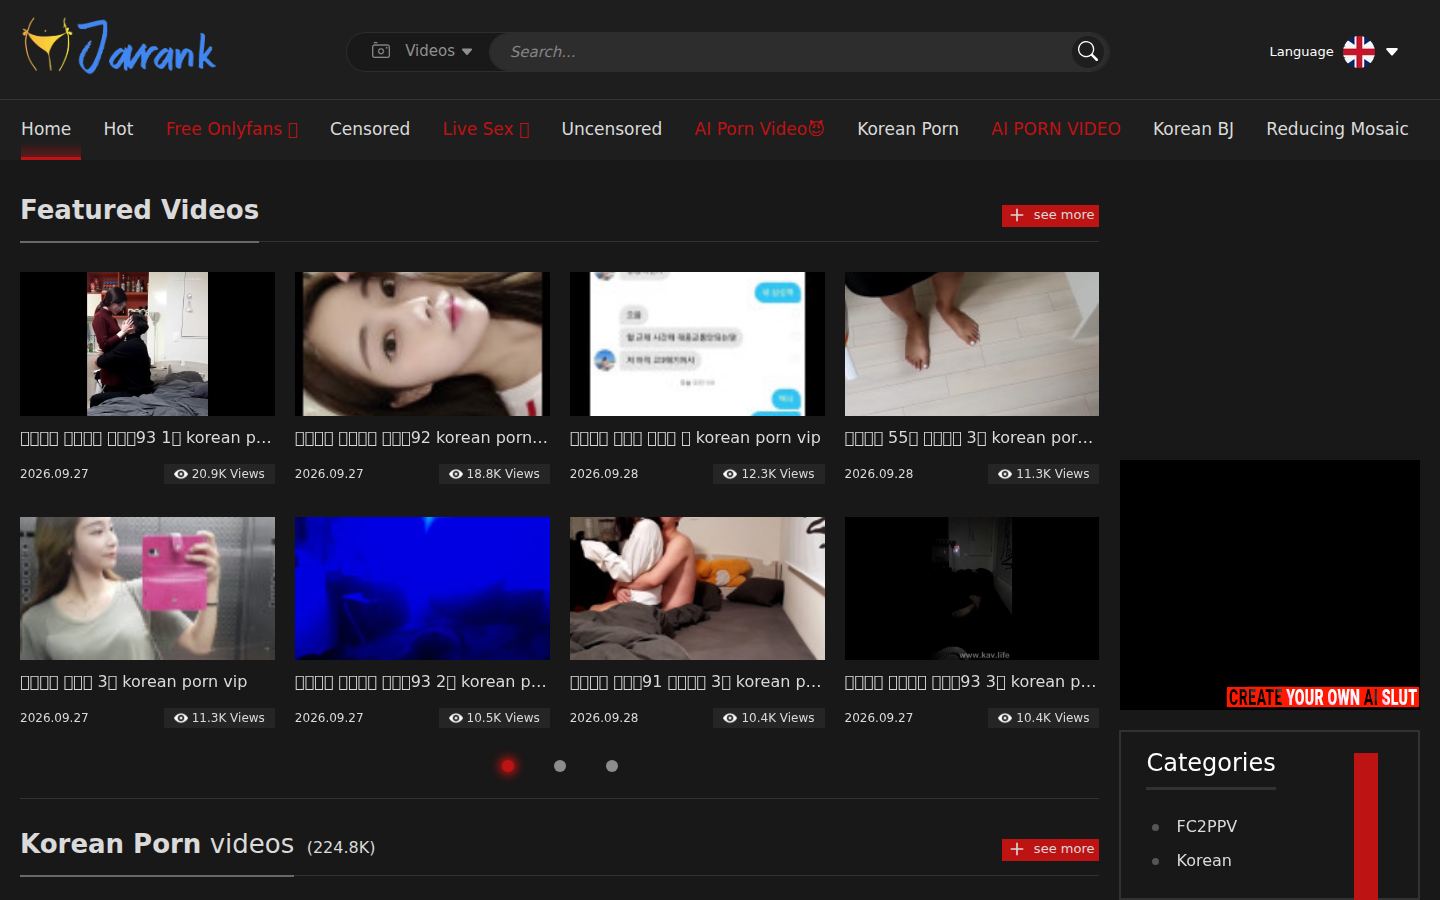Expand the Language dropdown arrow

(1392, 52)
